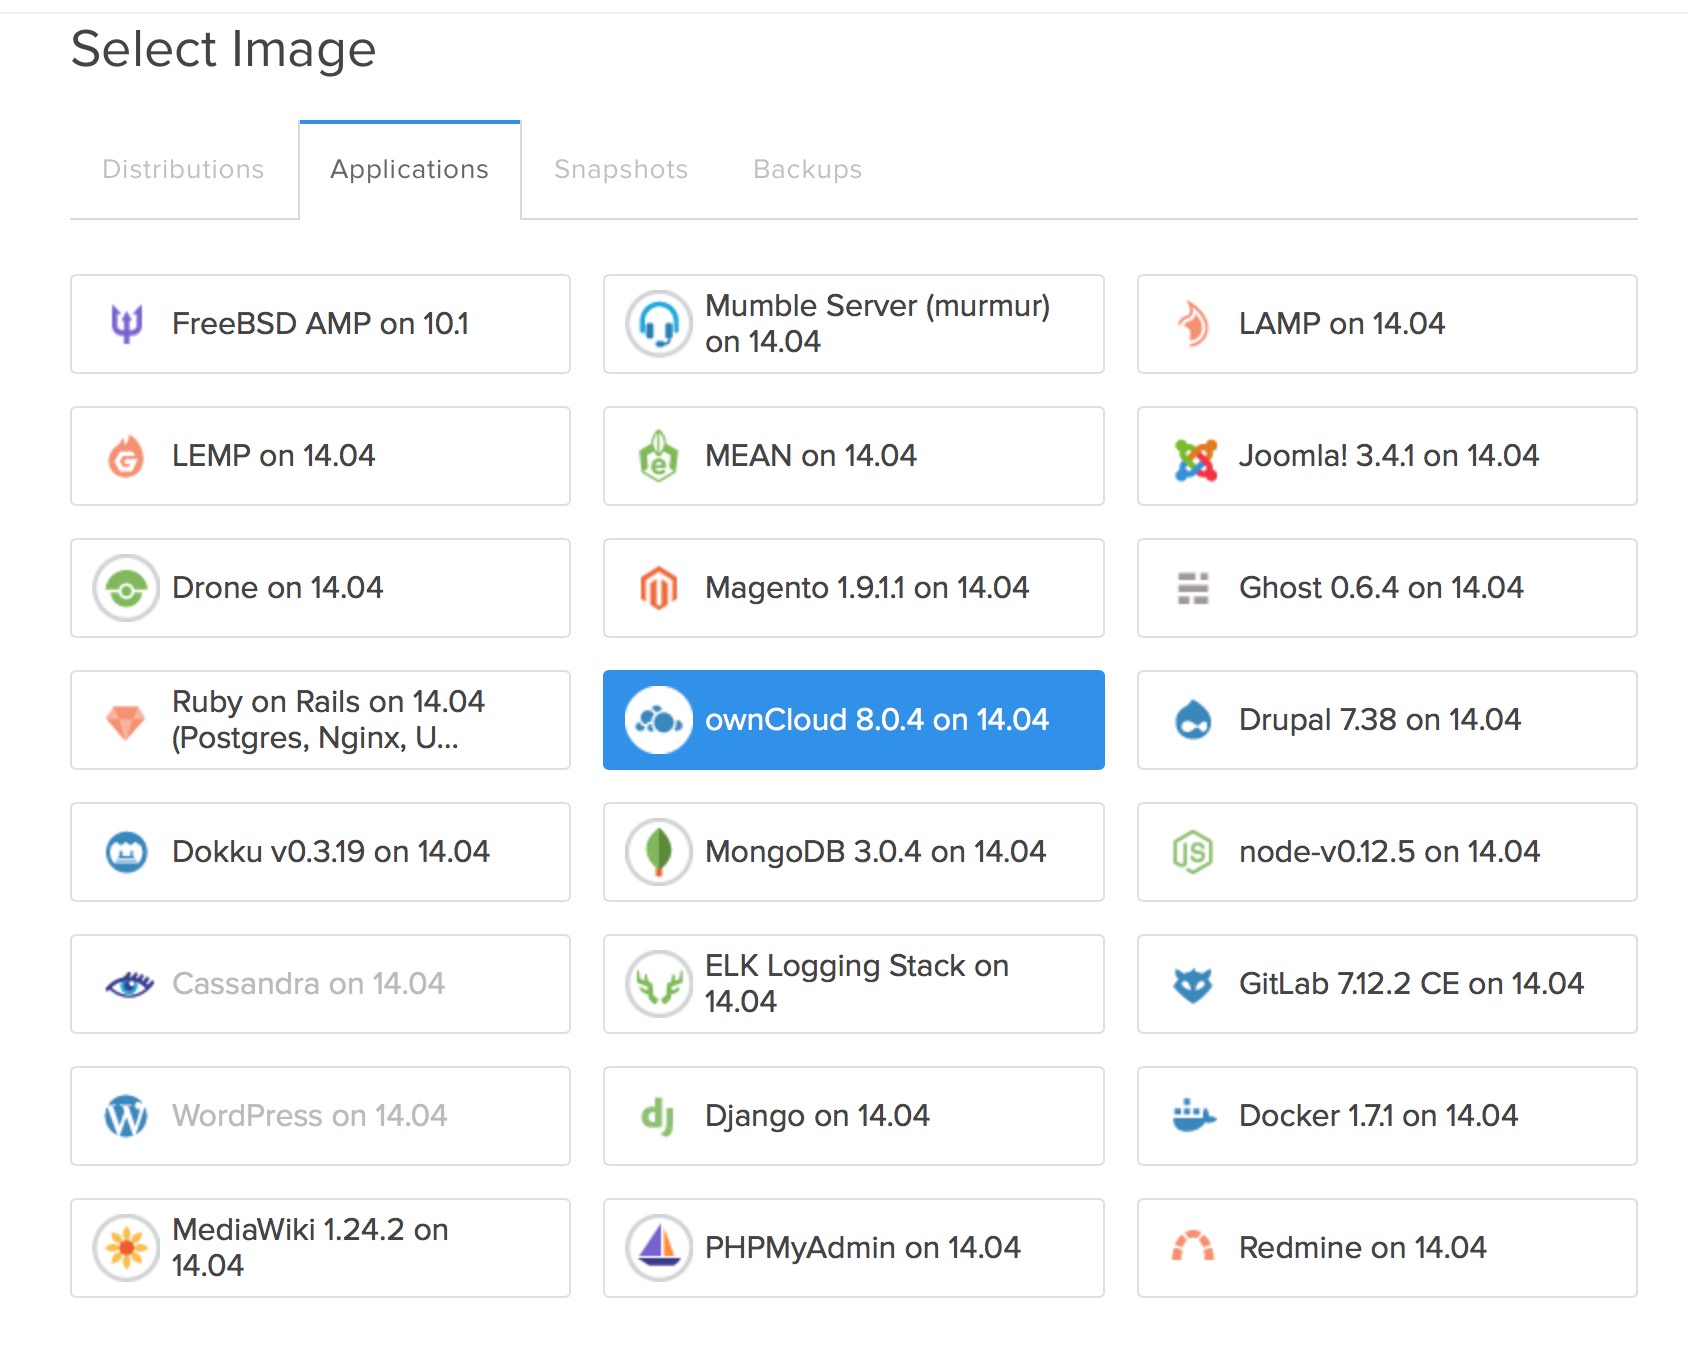Choose Redmine on 14.04 label
The height and width of the screenshot is (1350, 1688).
tap(1363, 1248)
